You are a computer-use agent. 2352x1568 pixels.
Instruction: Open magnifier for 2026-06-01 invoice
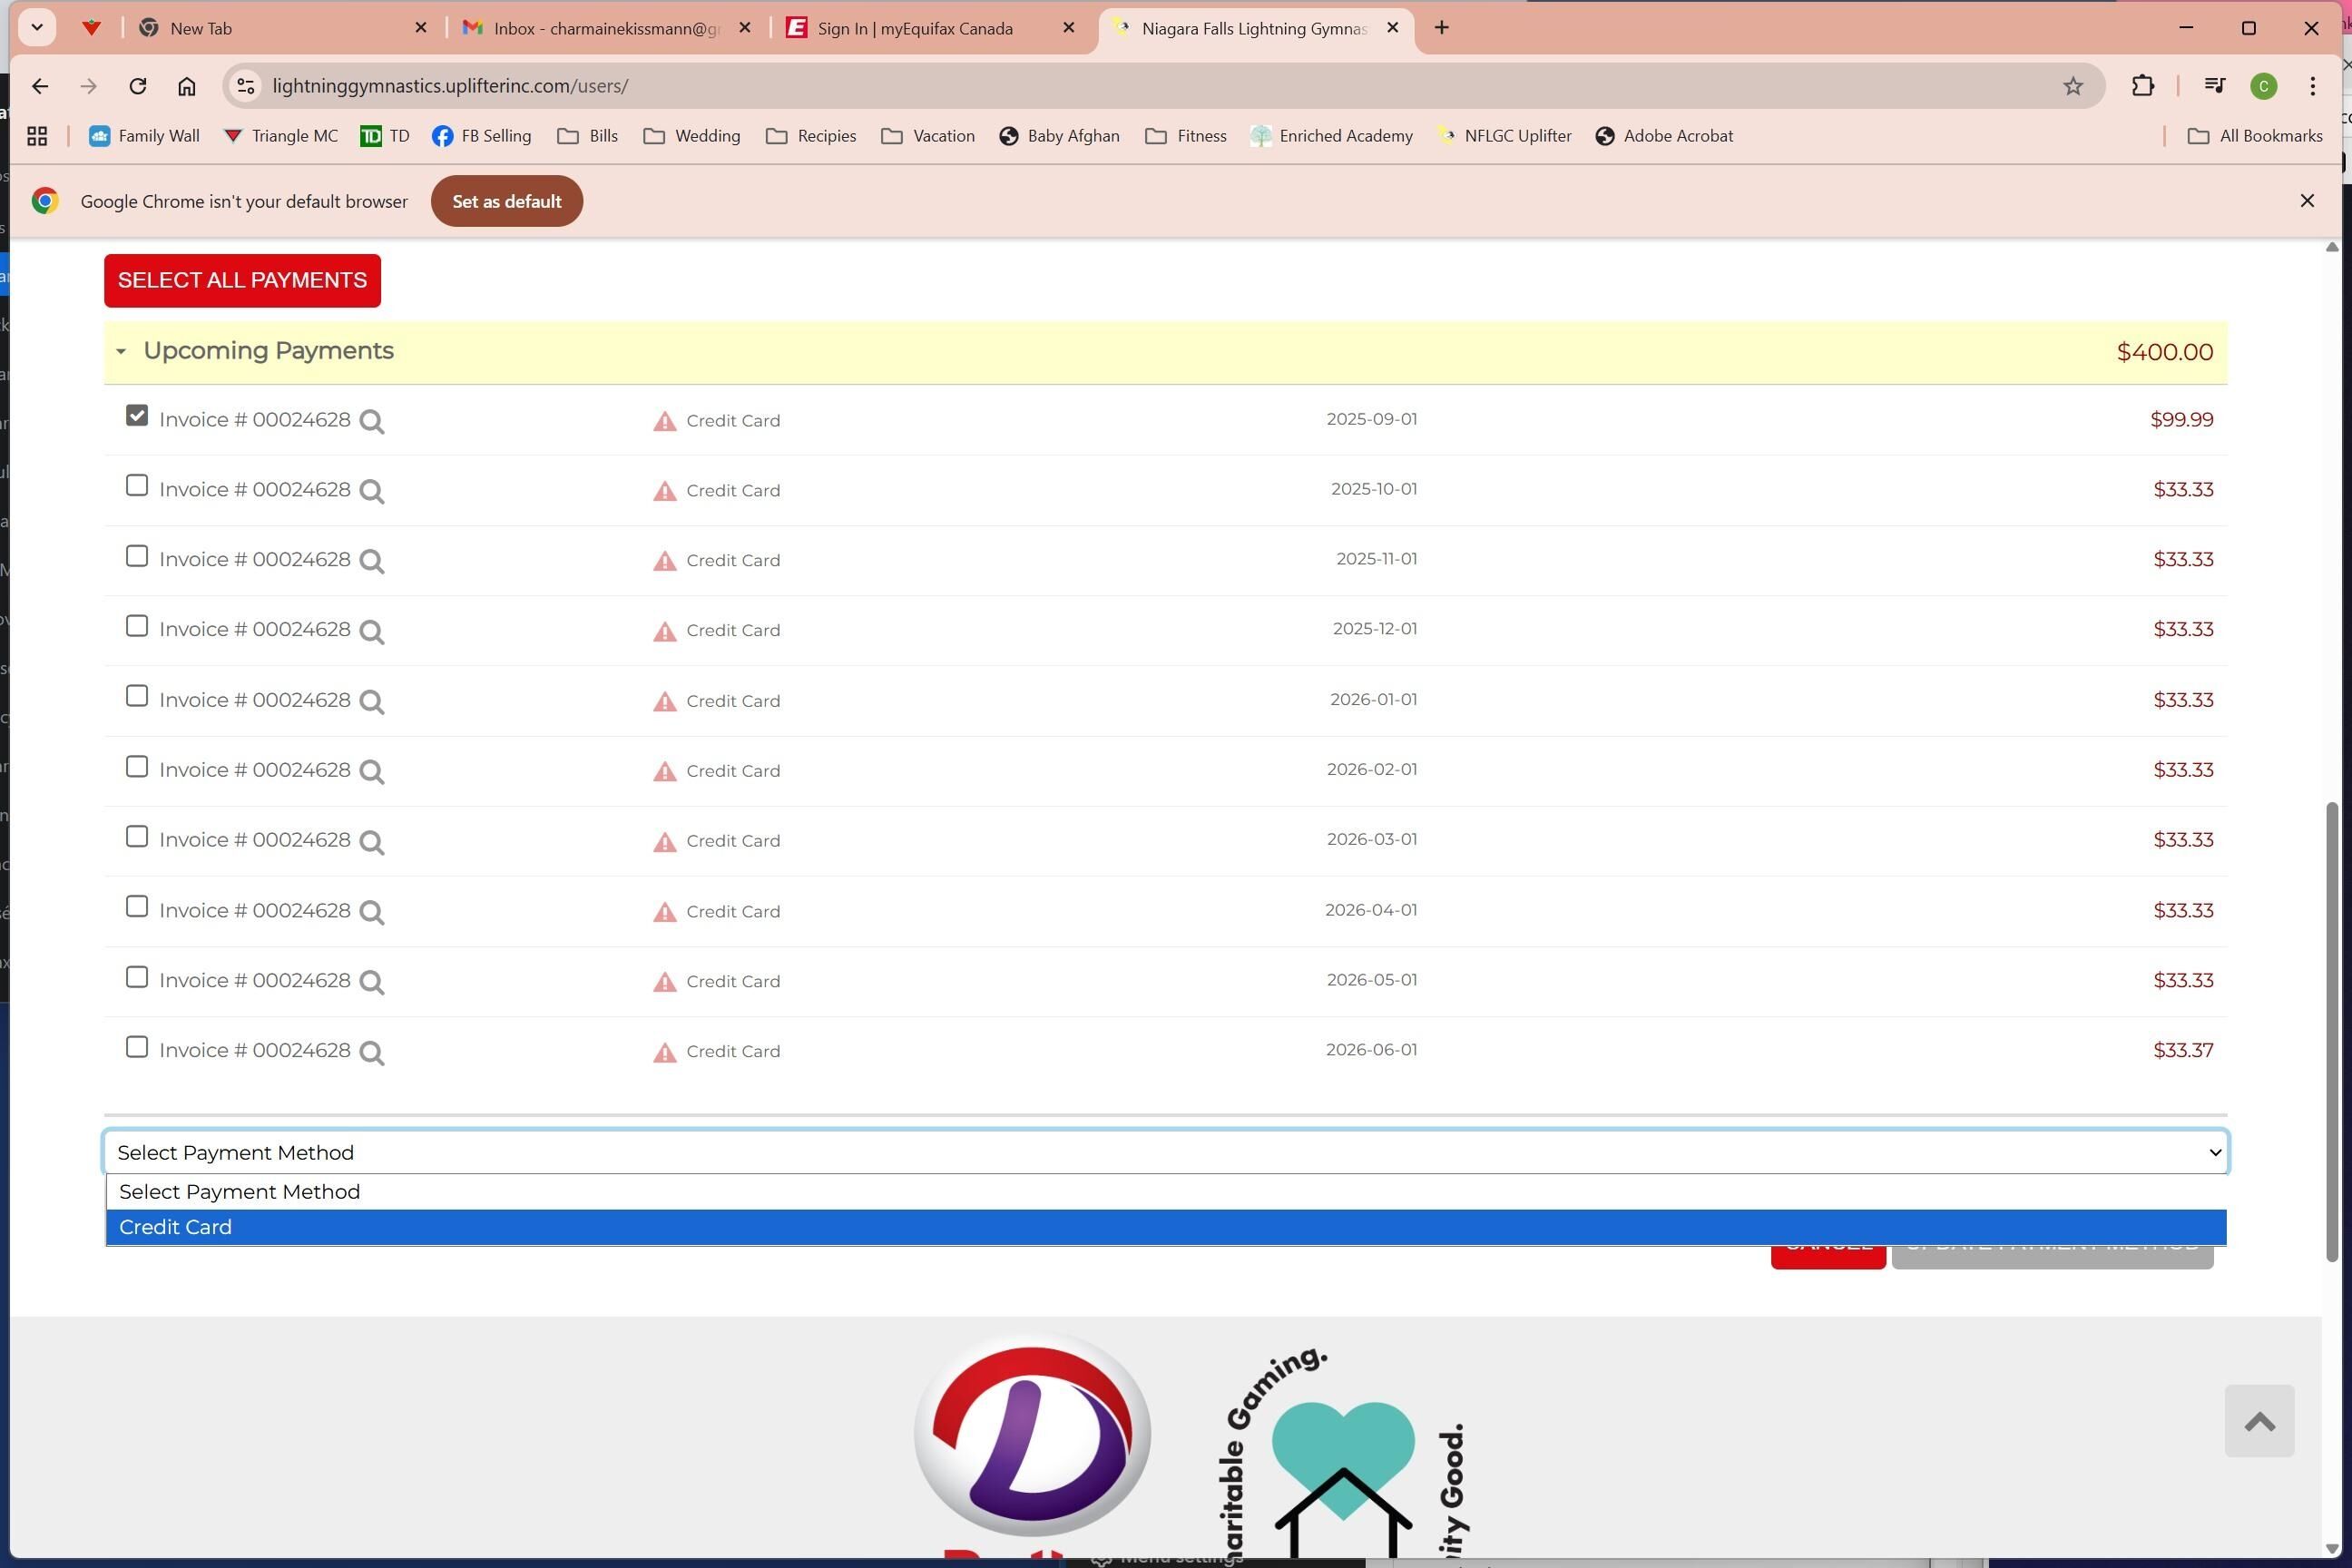[372, 1053]
